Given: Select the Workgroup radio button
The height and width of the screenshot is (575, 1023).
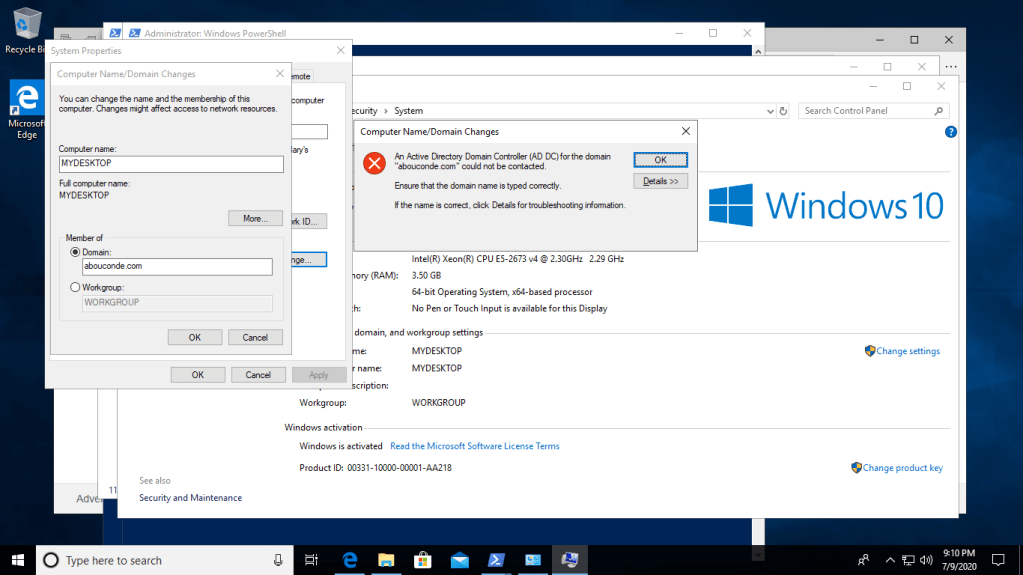Looking at the screenshot, I should pos(75,288).
